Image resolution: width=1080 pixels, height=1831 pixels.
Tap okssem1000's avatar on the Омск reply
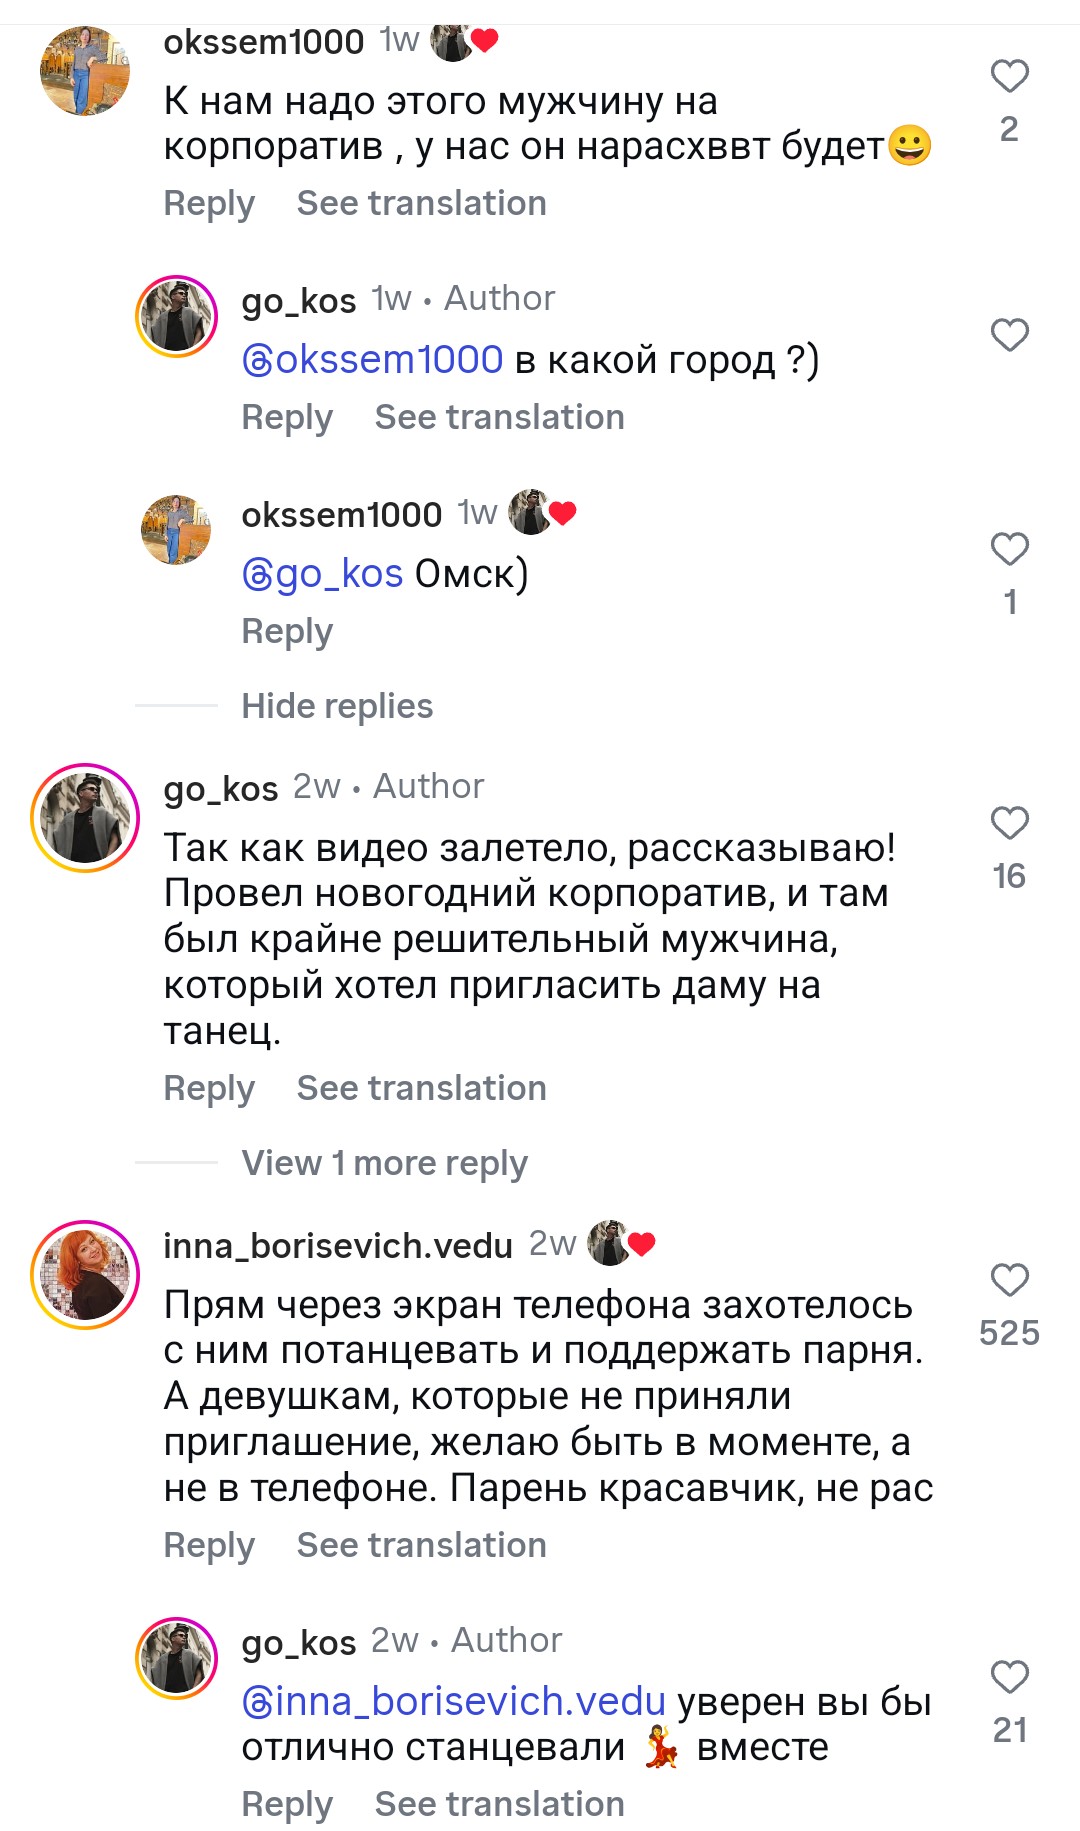pos(176,529)
